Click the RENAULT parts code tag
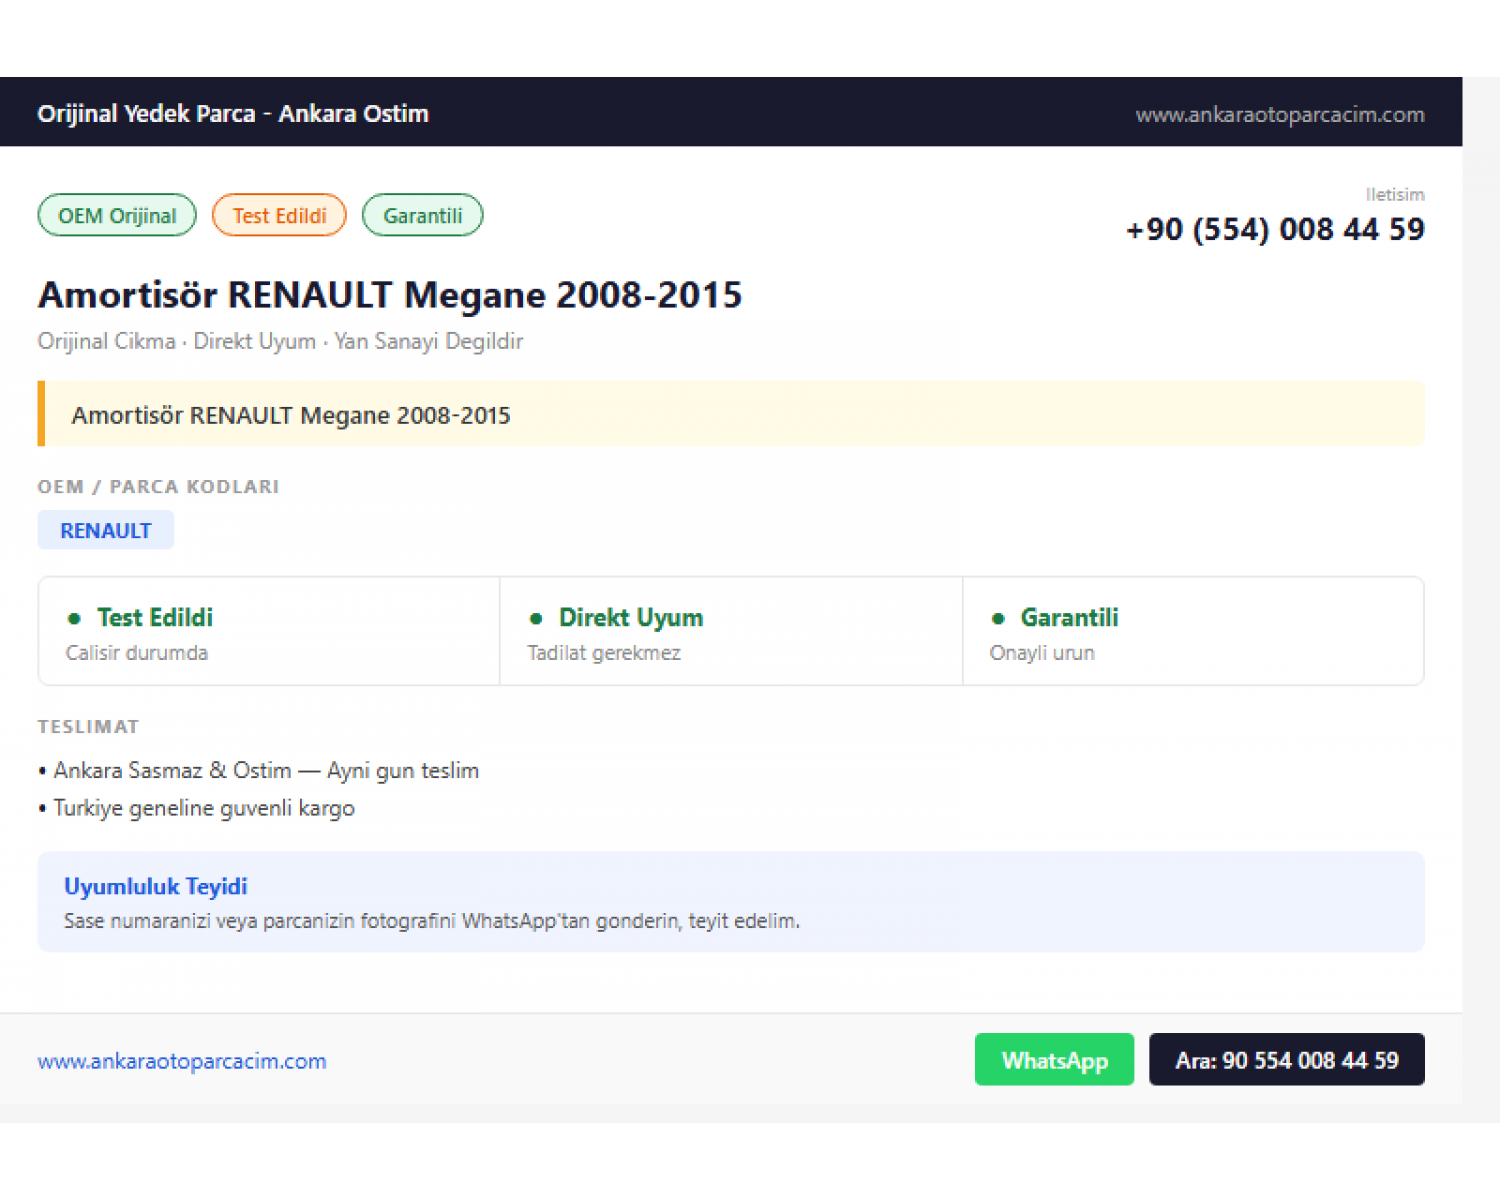The height and width of the screenshot is (1200, 1500). [106, 530]
